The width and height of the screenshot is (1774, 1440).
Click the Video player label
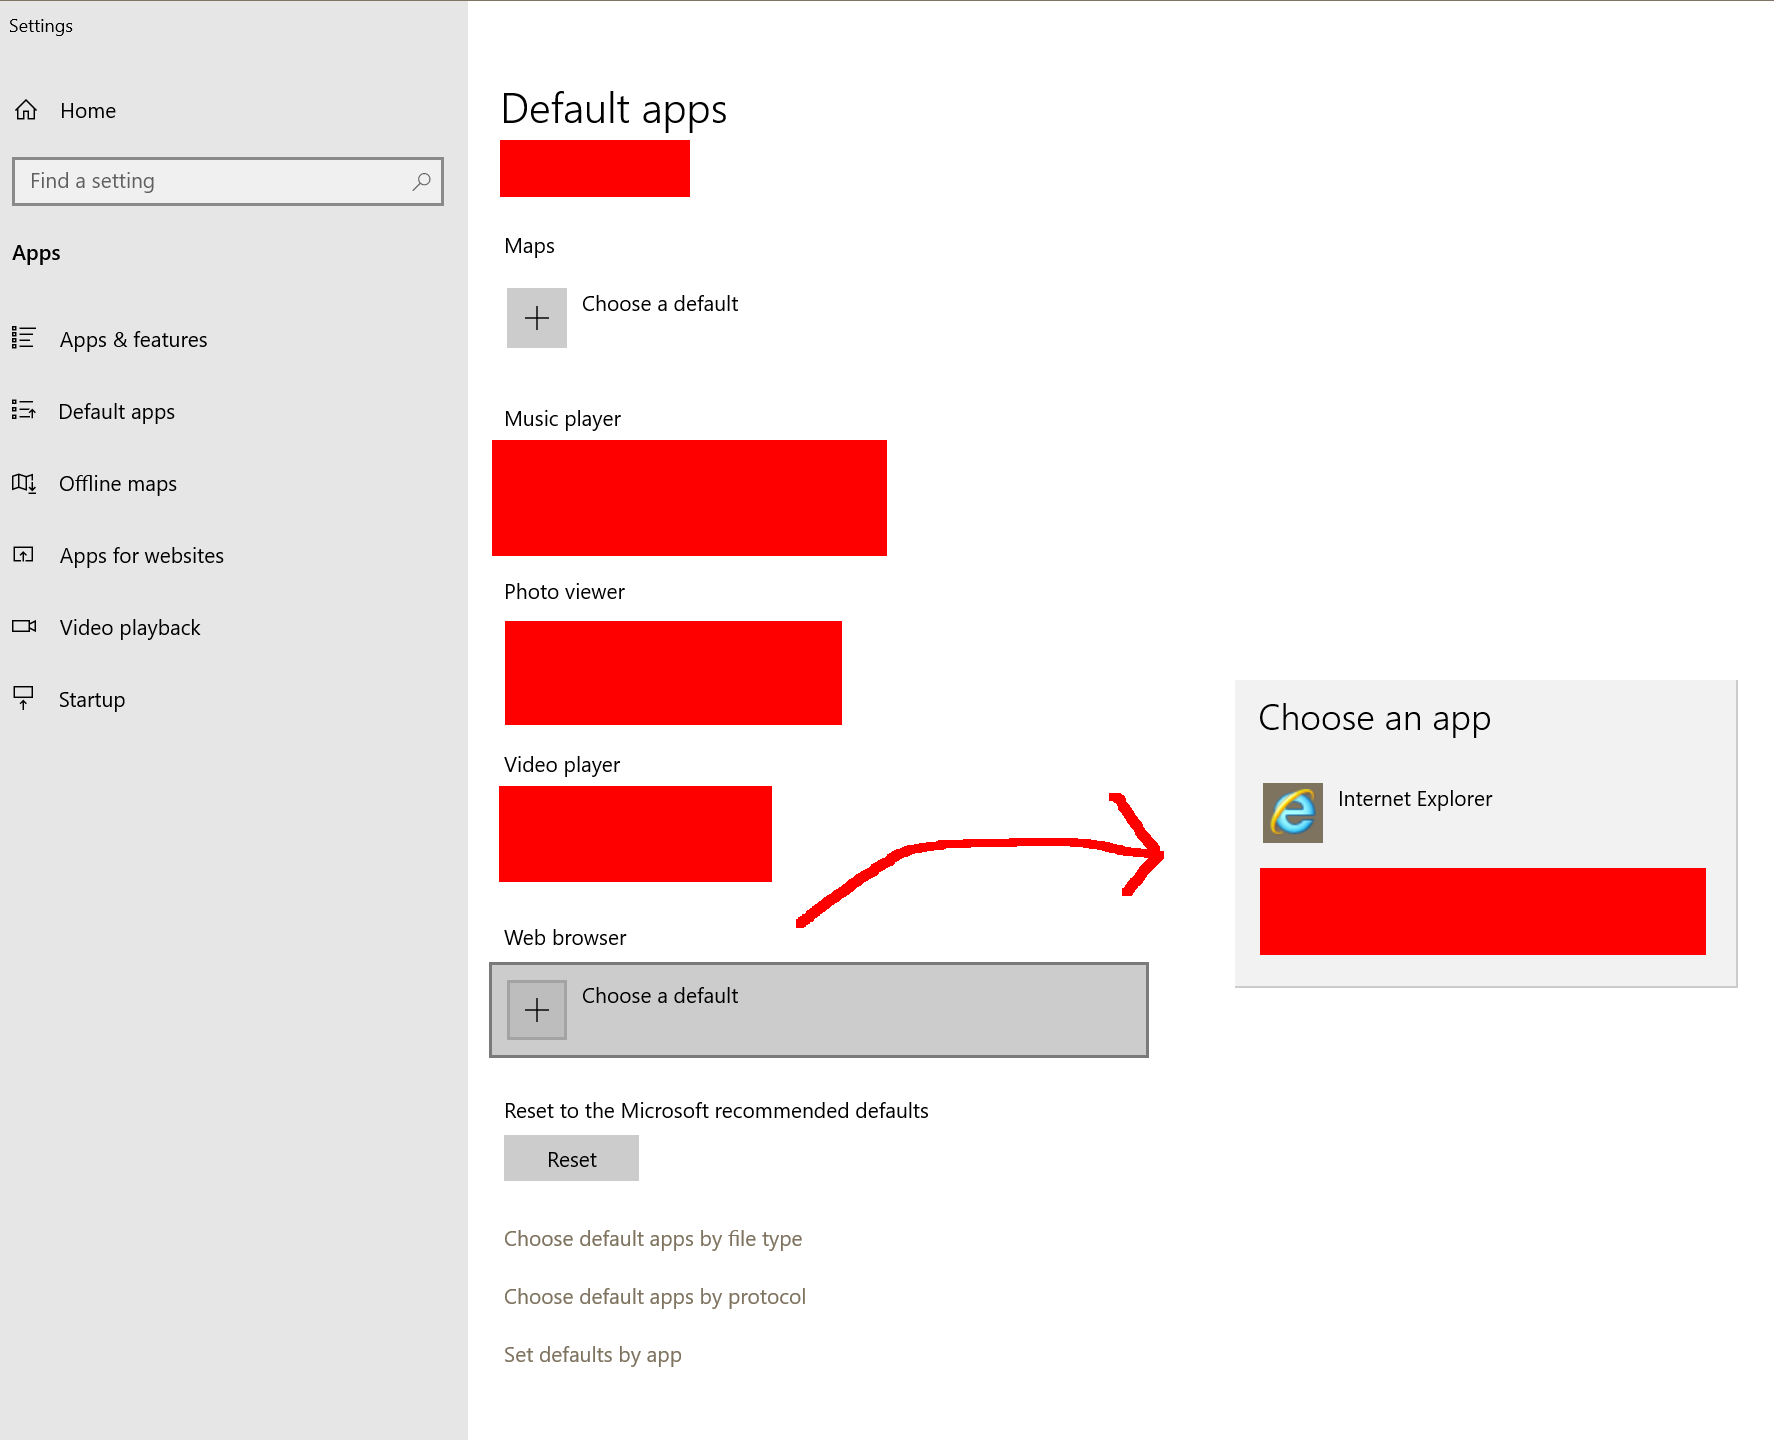point(562,765)
